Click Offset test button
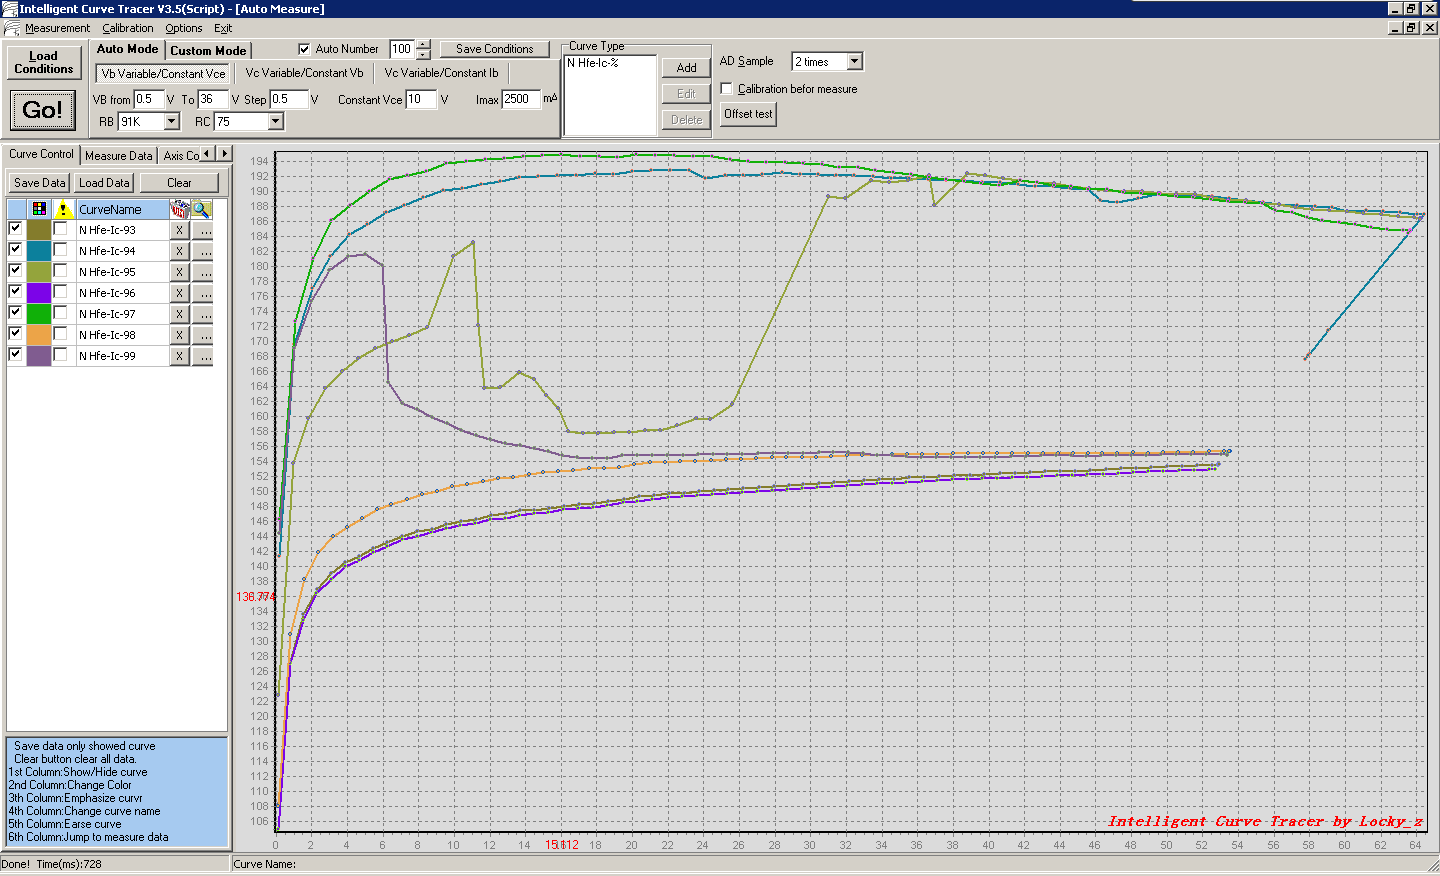 748,114
